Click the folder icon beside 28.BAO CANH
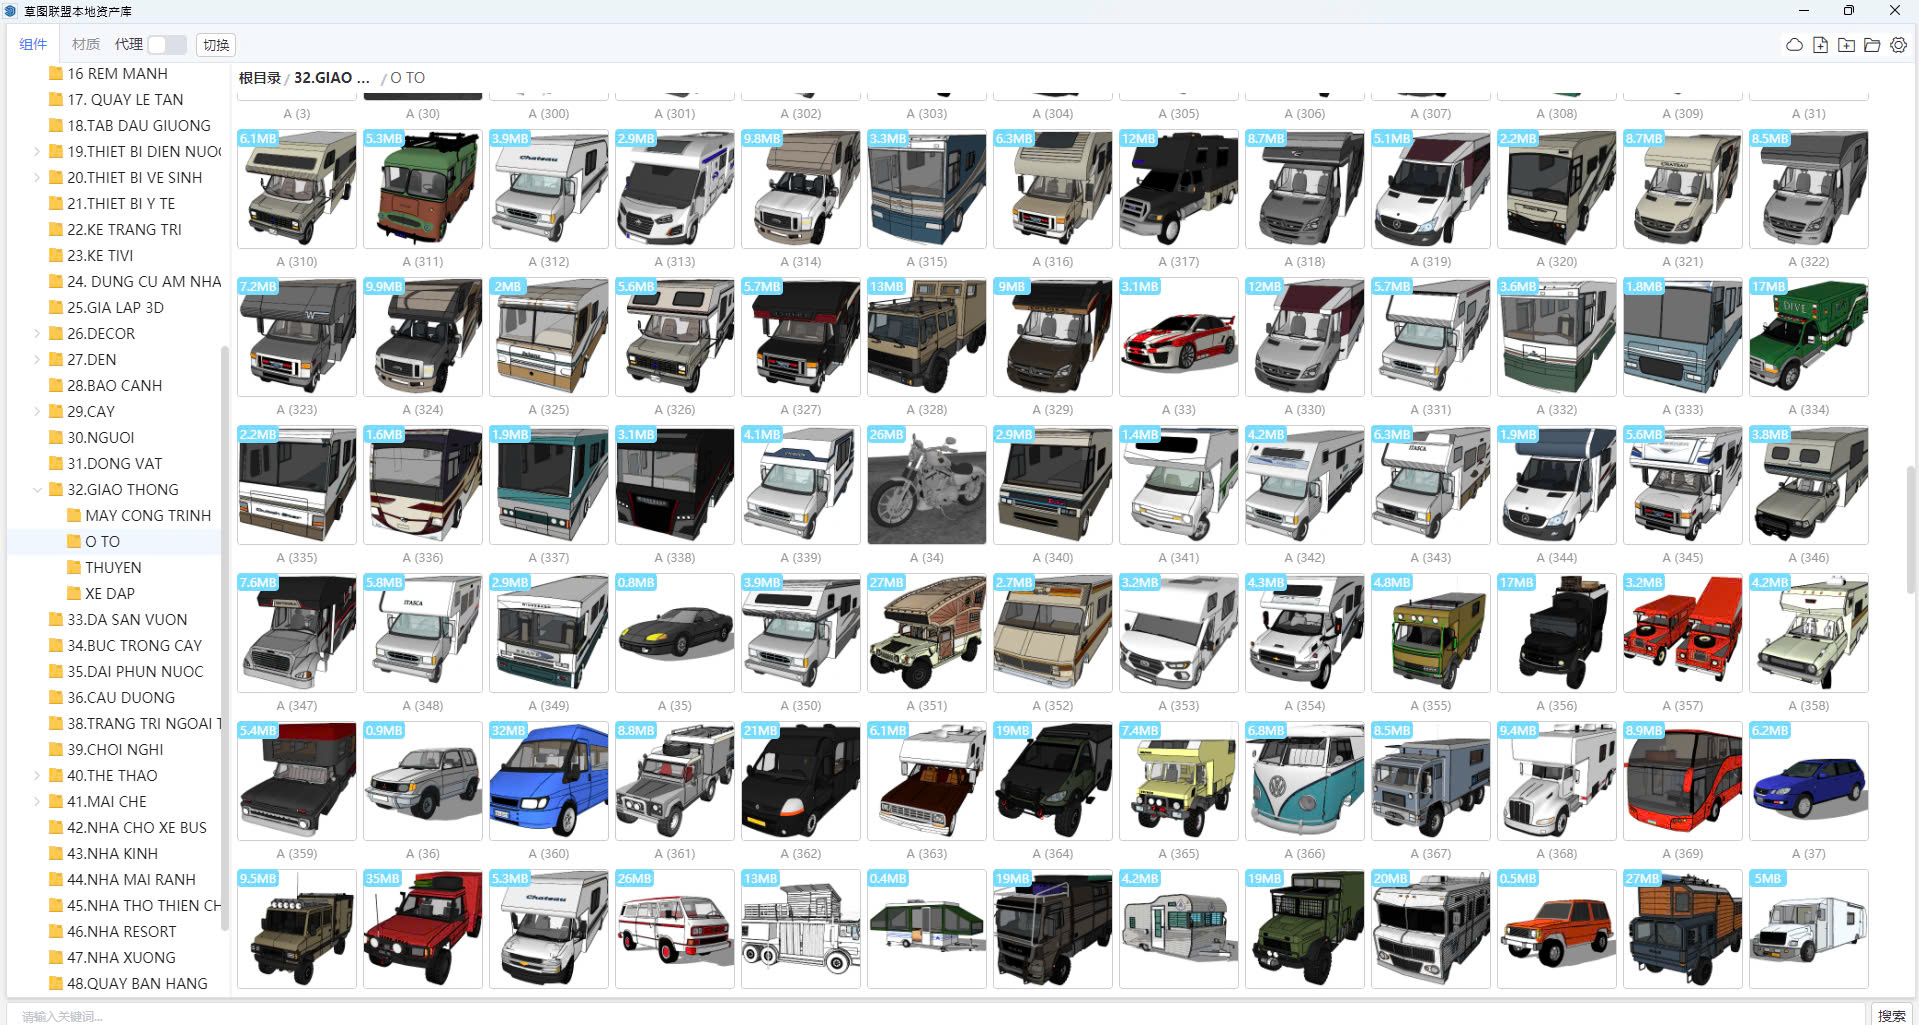 pyautogui.click(x=56, y=386)
